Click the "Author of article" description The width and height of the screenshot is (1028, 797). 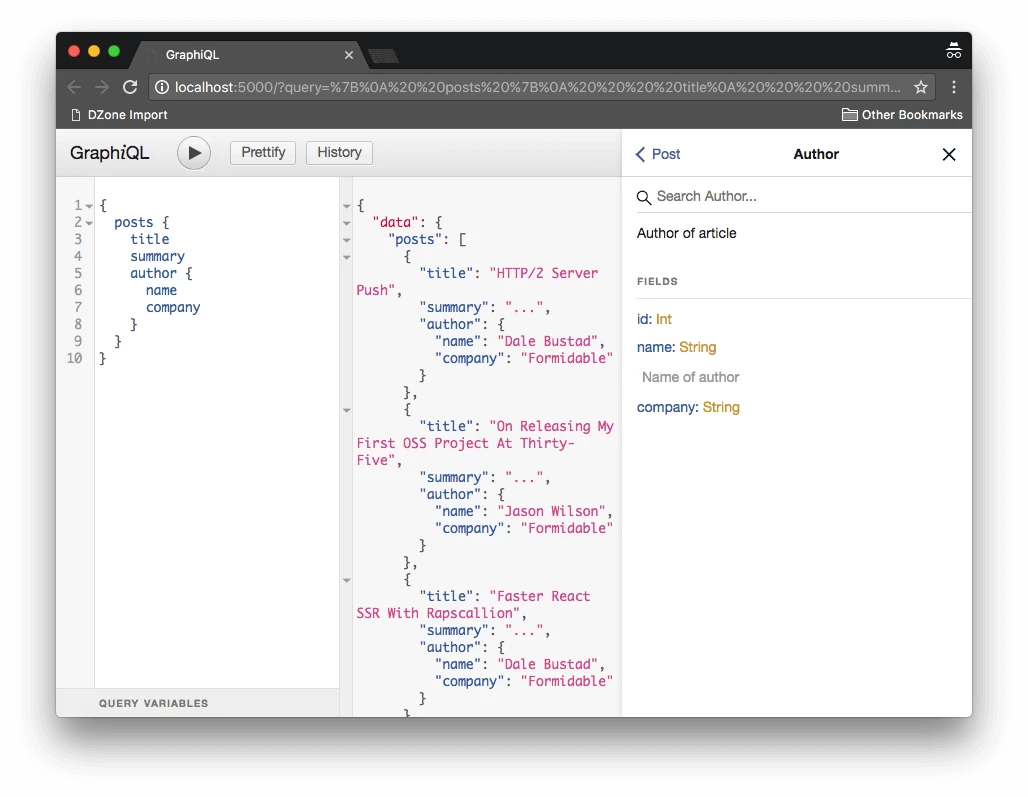(x=686, y=233)
